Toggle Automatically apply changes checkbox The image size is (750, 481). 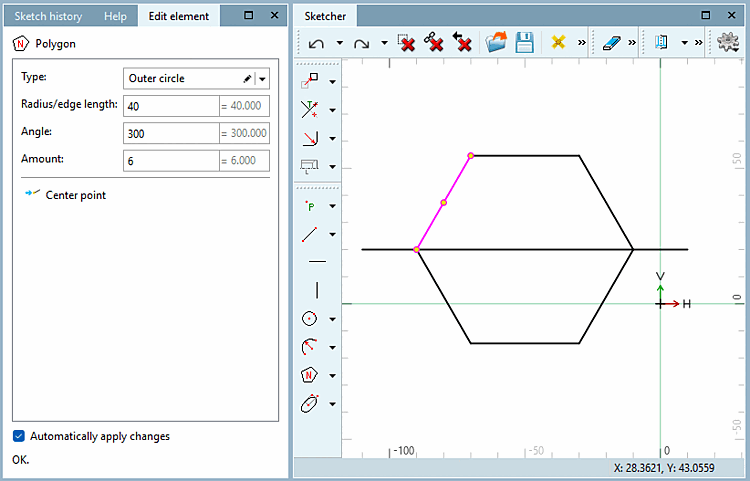pyautogui.click(x=19, y=436)
